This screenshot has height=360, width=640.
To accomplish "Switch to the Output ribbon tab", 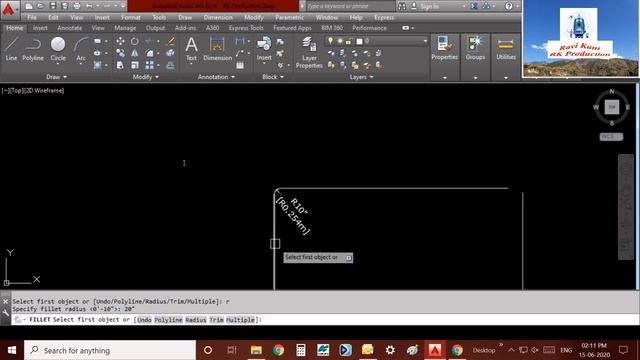I will [156, 28].
